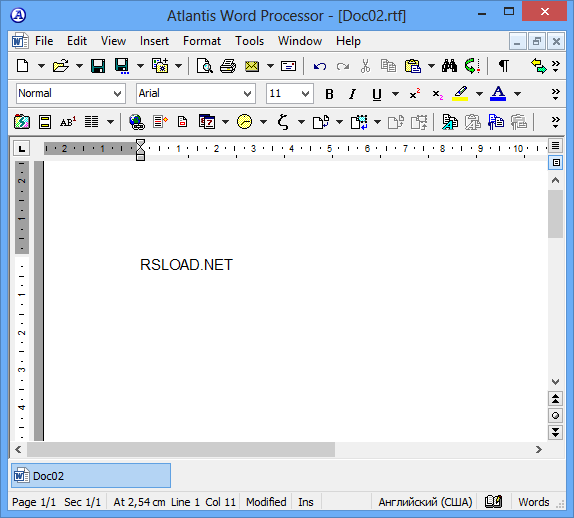This screenshot has height=518, width=574.
Task: Open Find with binoculars icon
Action: [449, 66]
